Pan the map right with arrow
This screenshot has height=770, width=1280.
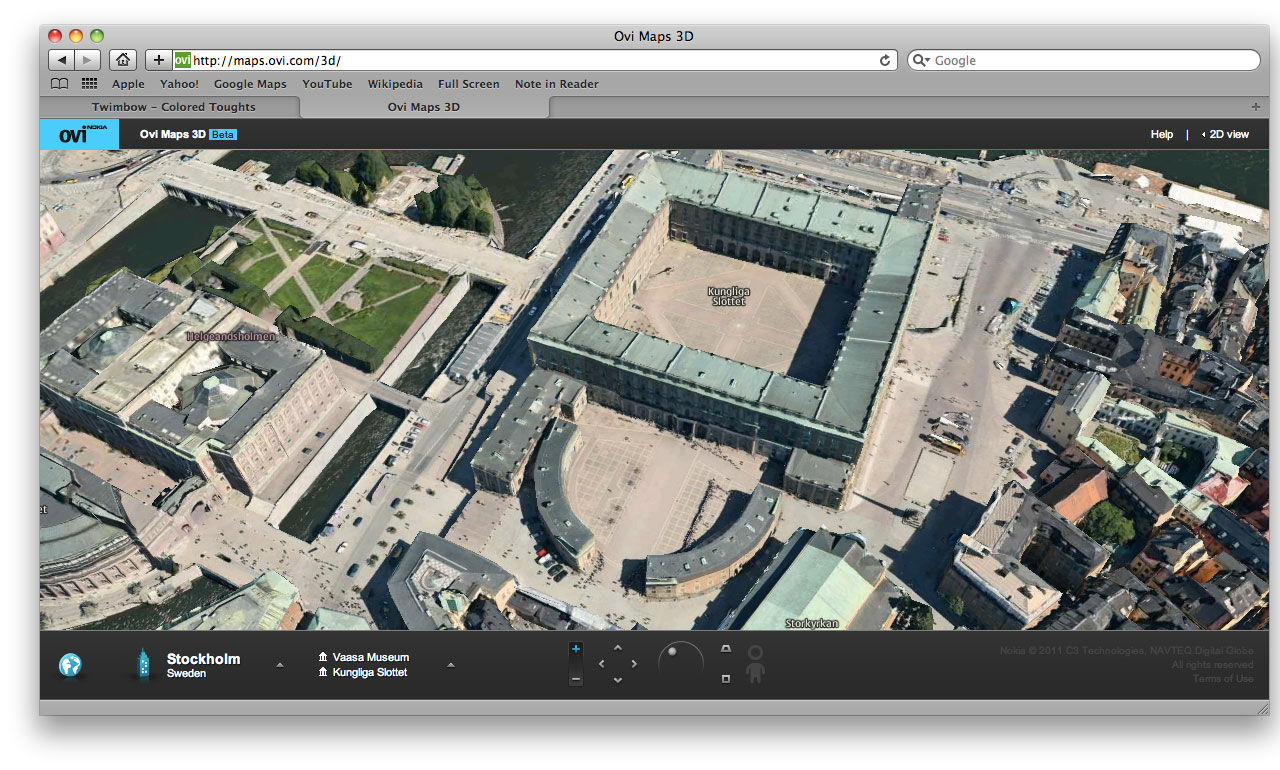pyautogui.click(x=634, y=664)
